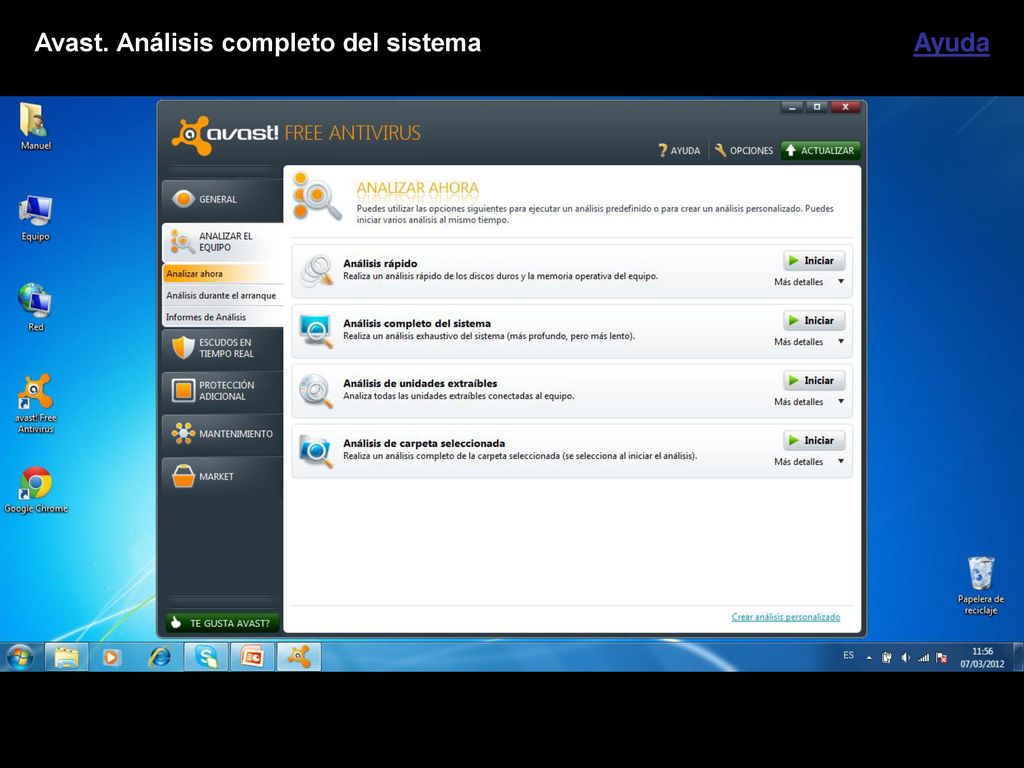Click the Show desktop strip beside the clock

(x=1018, y=657)
